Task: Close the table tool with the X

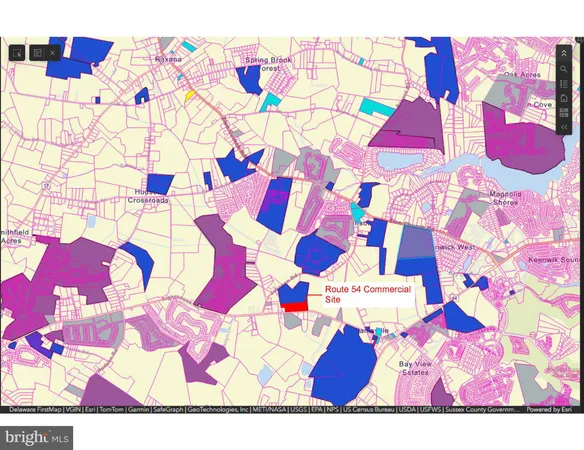Action: pos(53,53)
